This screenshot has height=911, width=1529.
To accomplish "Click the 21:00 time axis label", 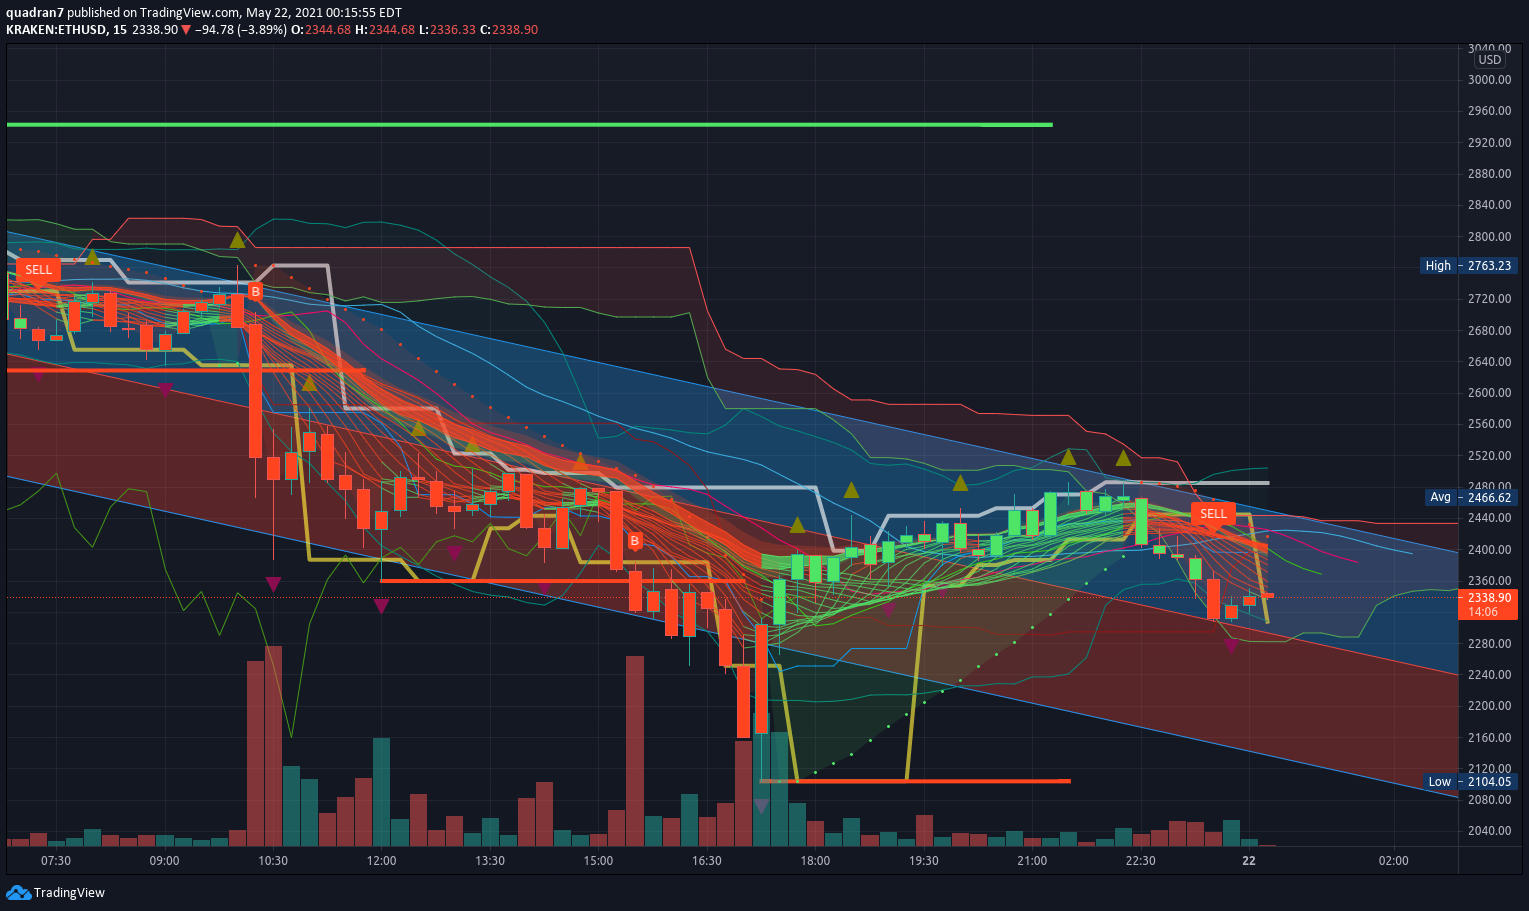I will pos(1032,861).
